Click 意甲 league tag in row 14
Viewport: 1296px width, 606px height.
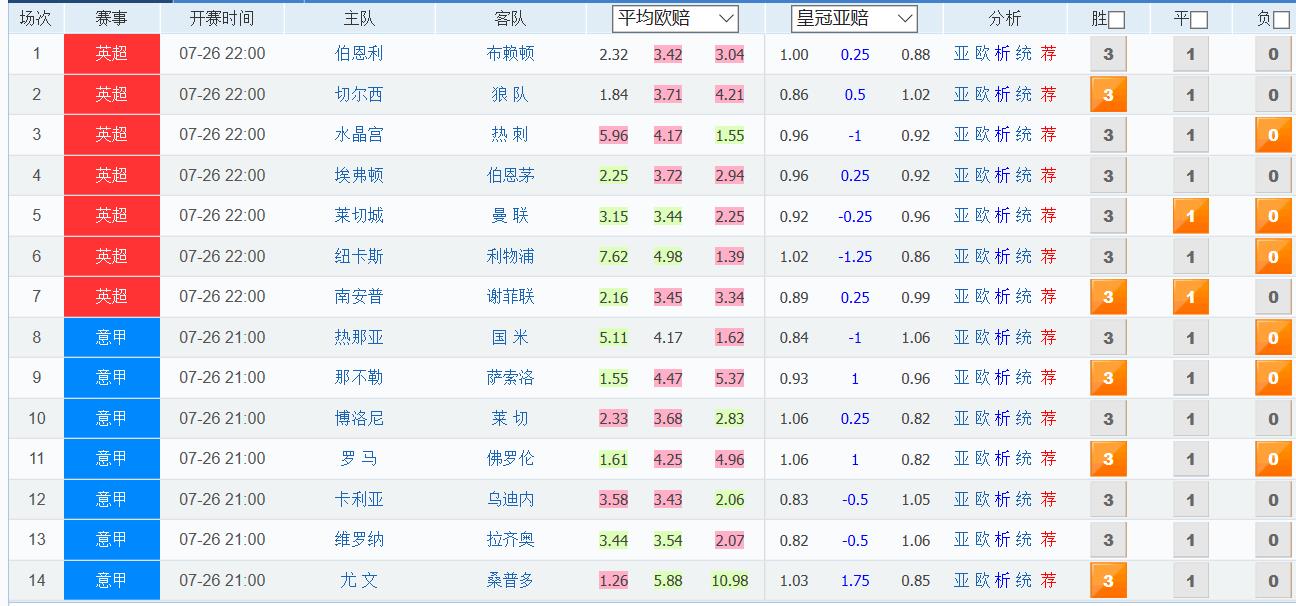pyautogui.click(x=112, y=580)
